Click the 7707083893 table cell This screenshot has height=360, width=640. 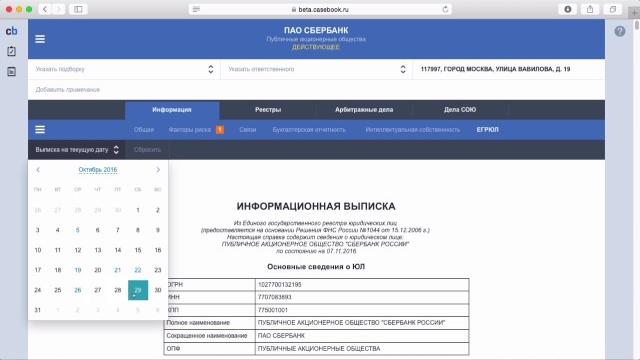[362, 297]
